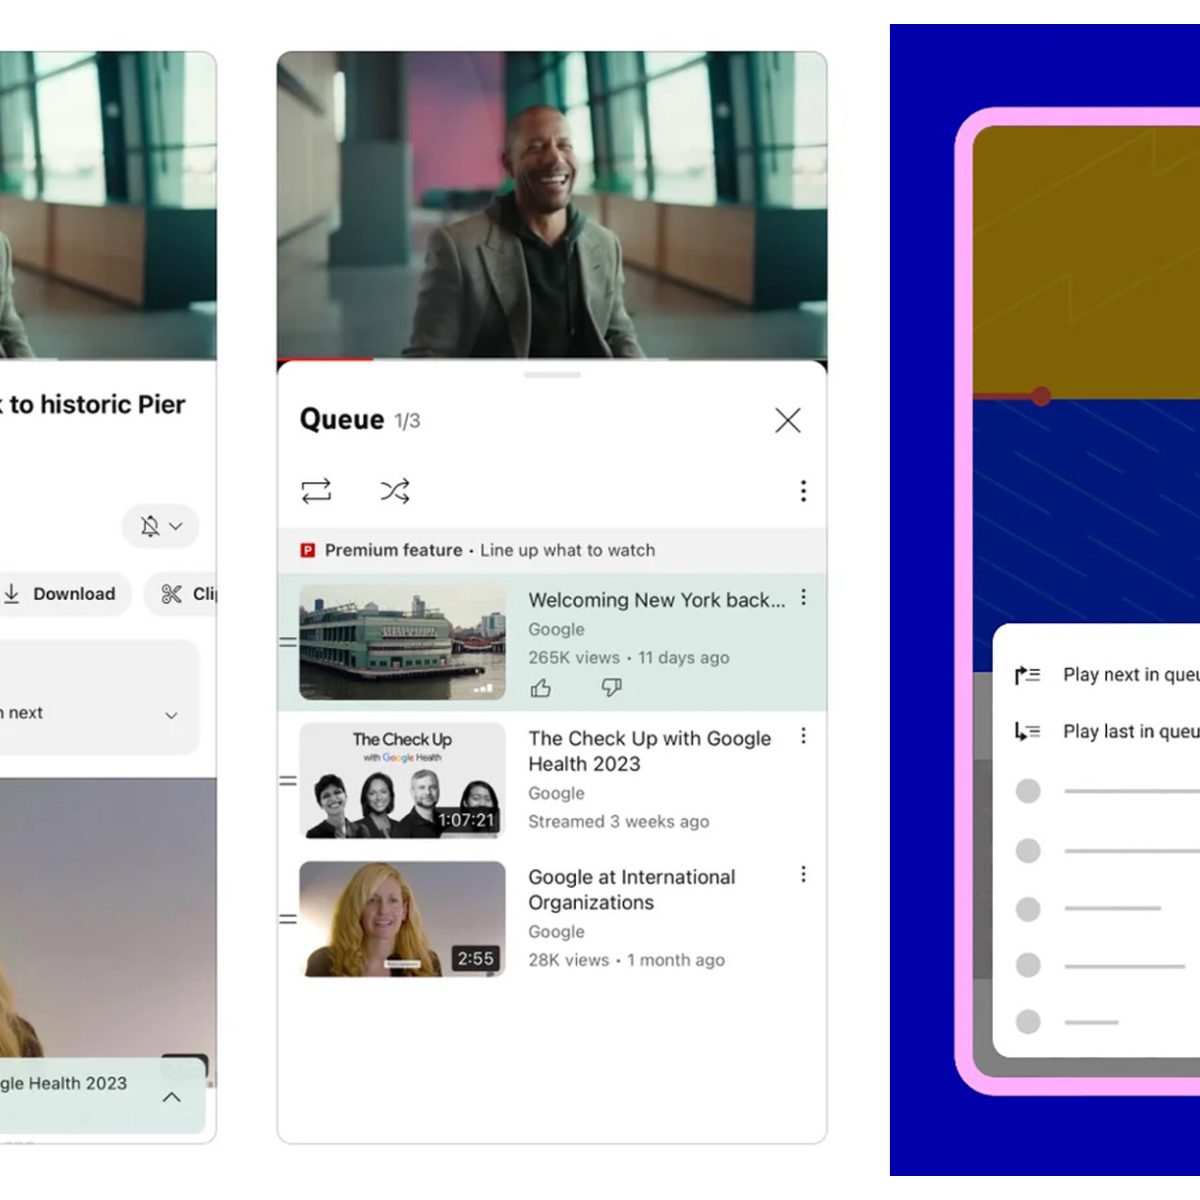Image resolution: width=1200 pixels, height=1200 pixels.
Task: Open options for Google at International Organizations
Action: point(803,875)
